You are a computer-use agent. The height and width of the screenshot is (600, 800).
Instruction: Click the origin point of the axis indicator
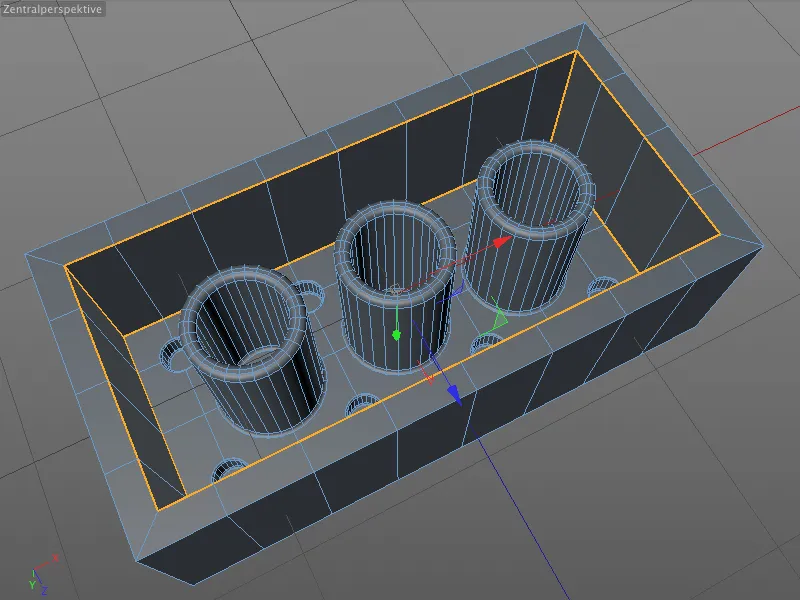pos(34,569)
